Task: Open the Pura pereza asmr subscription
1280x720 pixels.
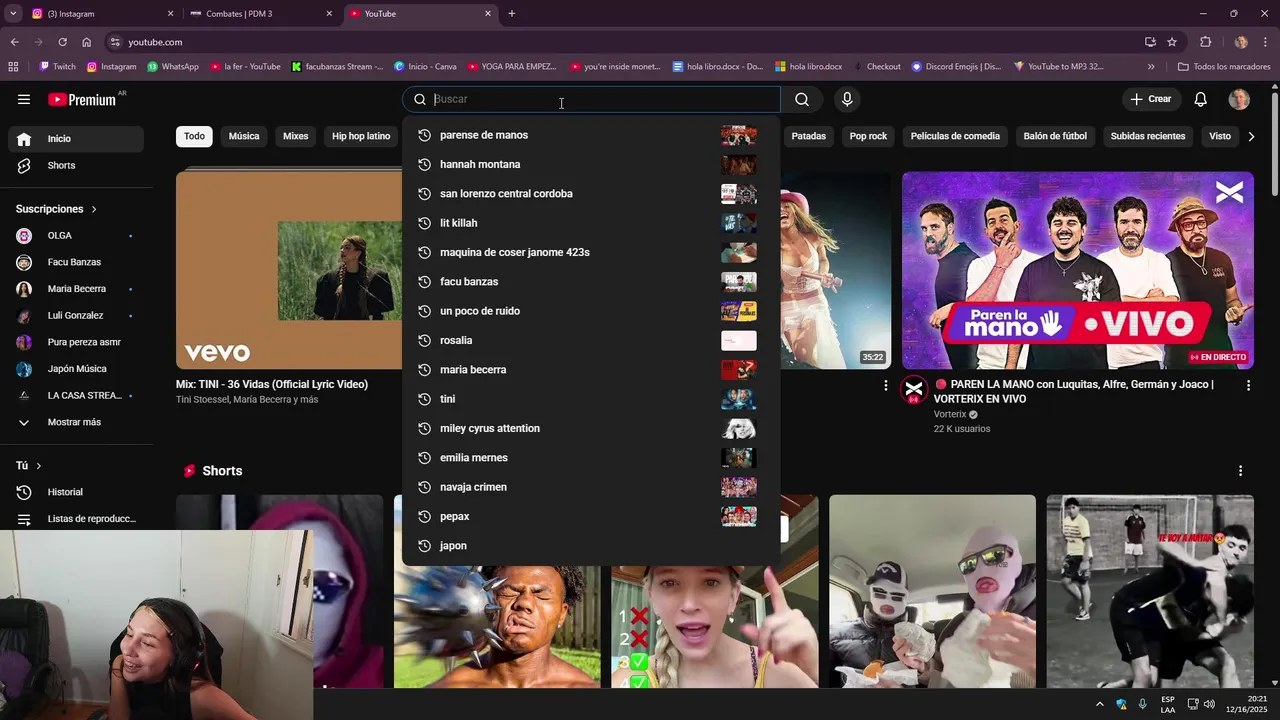Action: 76,342
